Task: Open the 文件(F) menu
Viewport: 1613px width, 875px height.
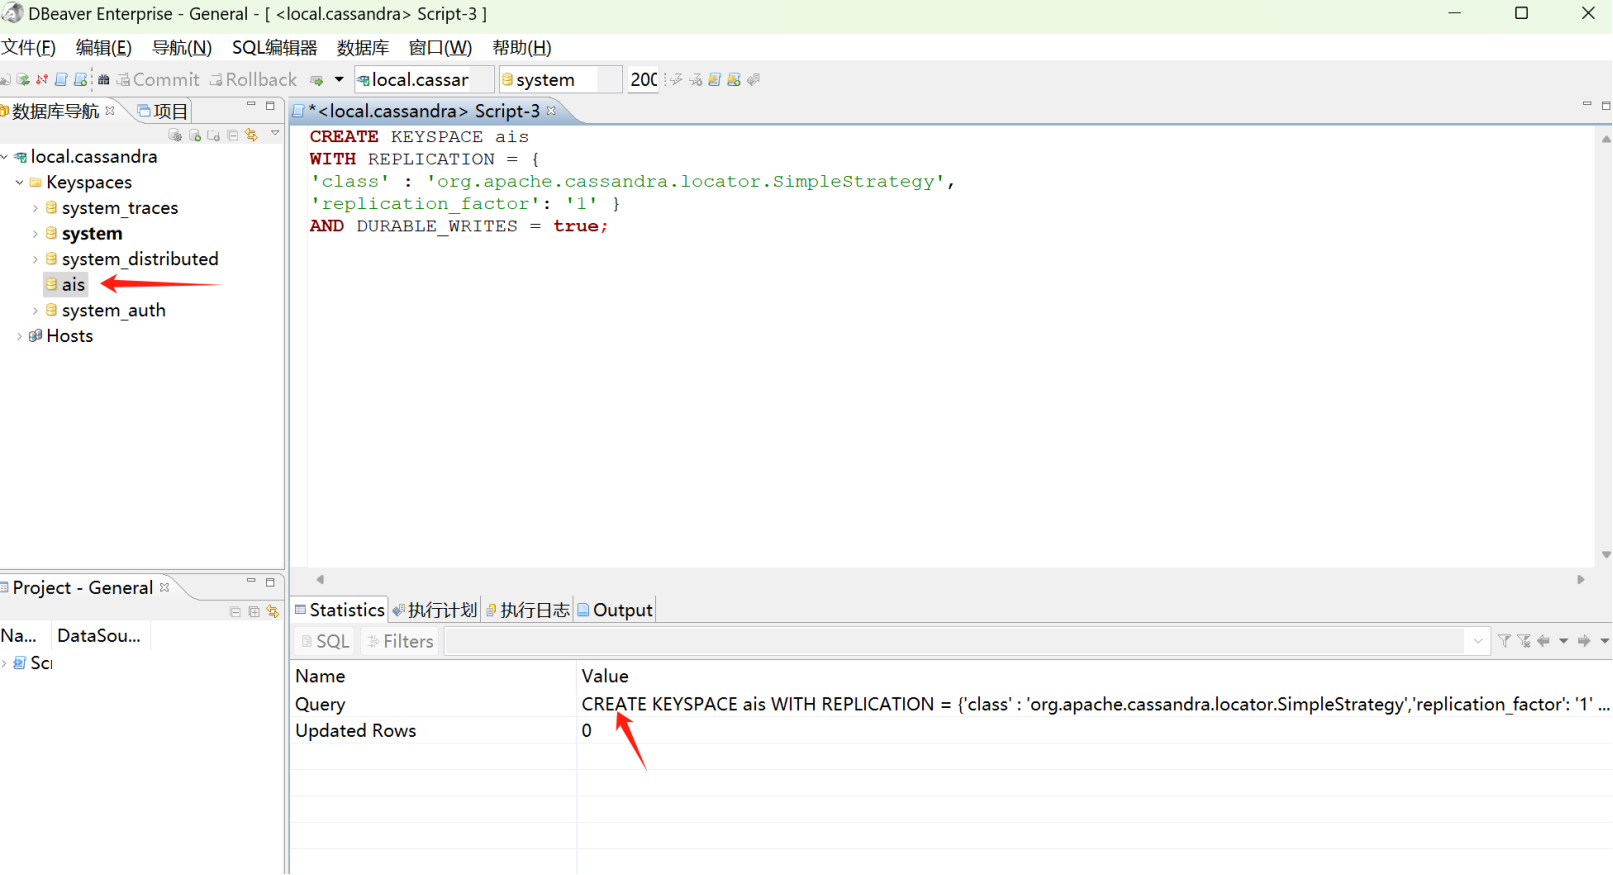Action: click(x=28, y=48)
